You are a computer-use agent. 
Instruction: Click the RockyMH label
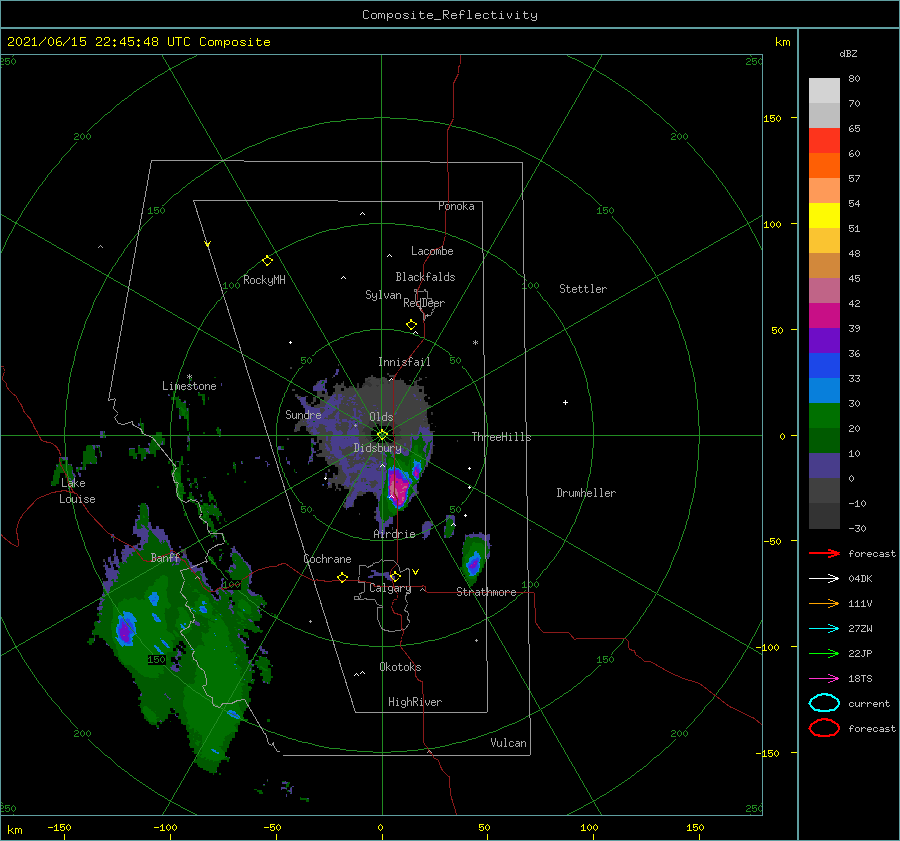click(264, 280)
